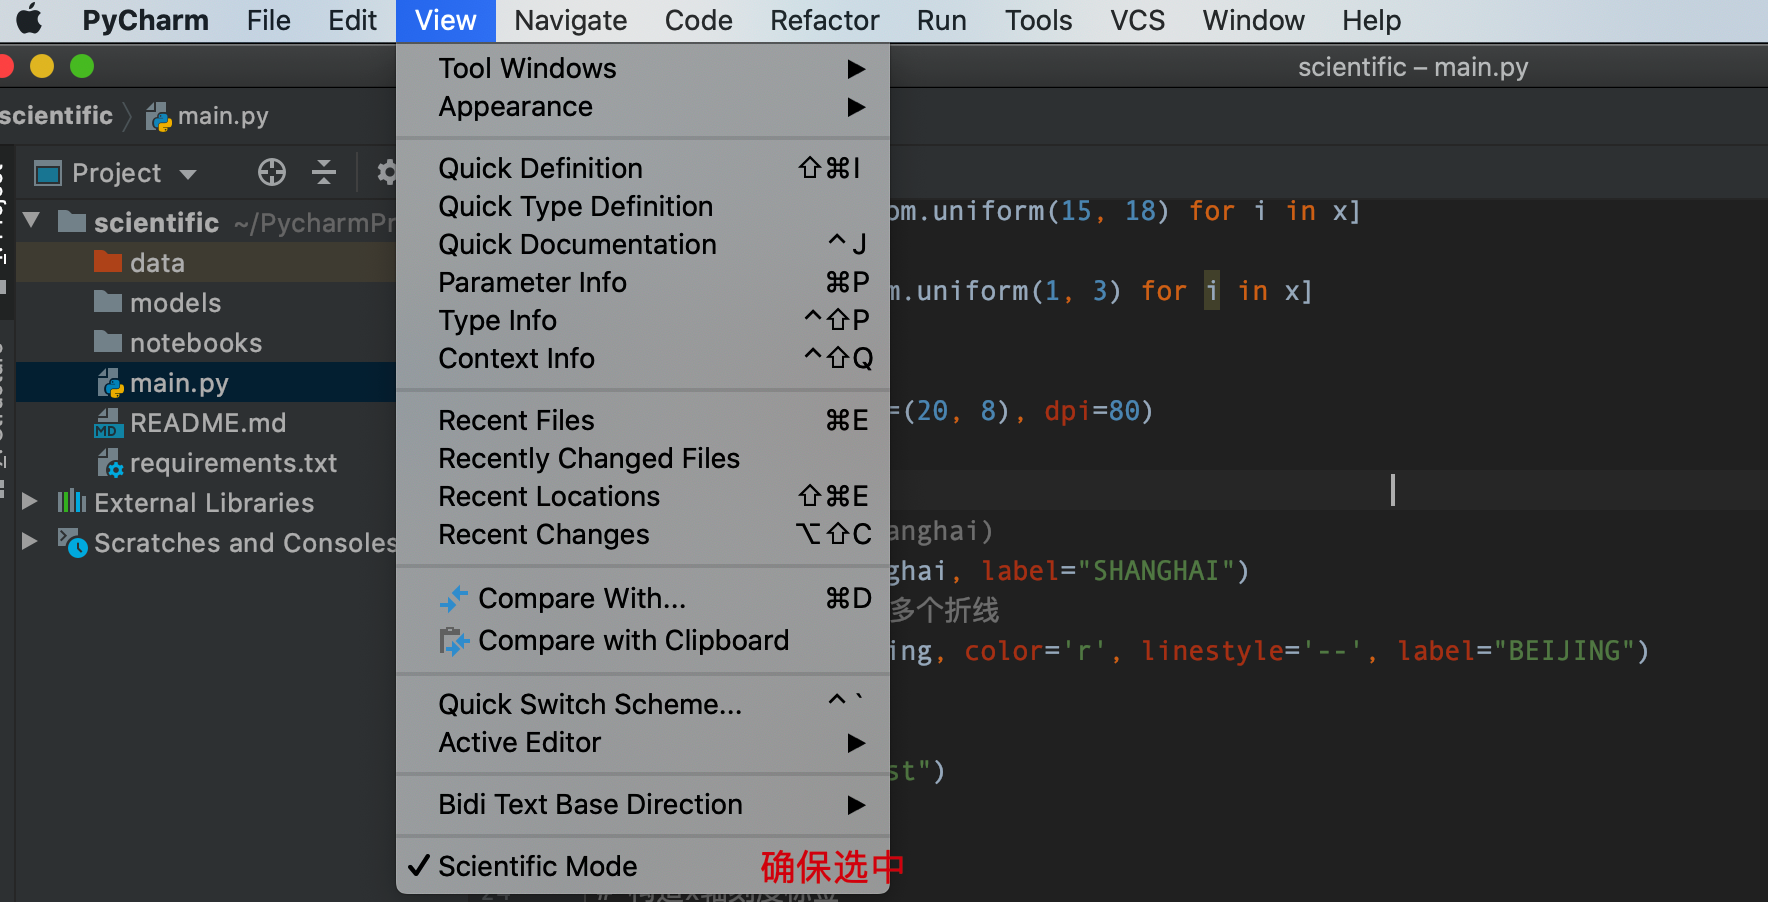Click the scientific root folder icon
Viewport: 1768px width, 902px height.
72,222
